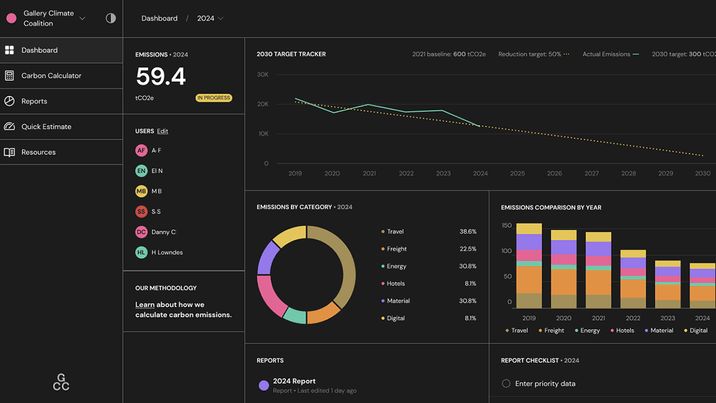Click the GCC logo at sidebar bottom
This screenshot has height=403, width=716.
click(61, 382)
